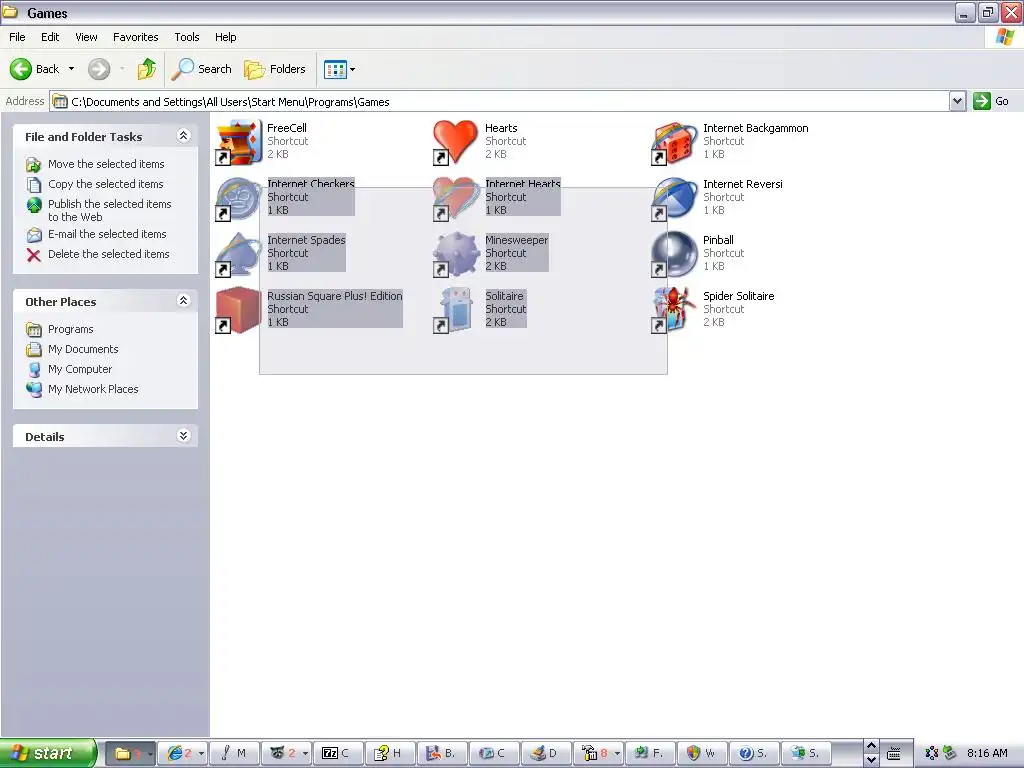Viewport: 1024px width, 768px height.
Task: Click the Forward arrow button
Action: (x=99, y=69)
